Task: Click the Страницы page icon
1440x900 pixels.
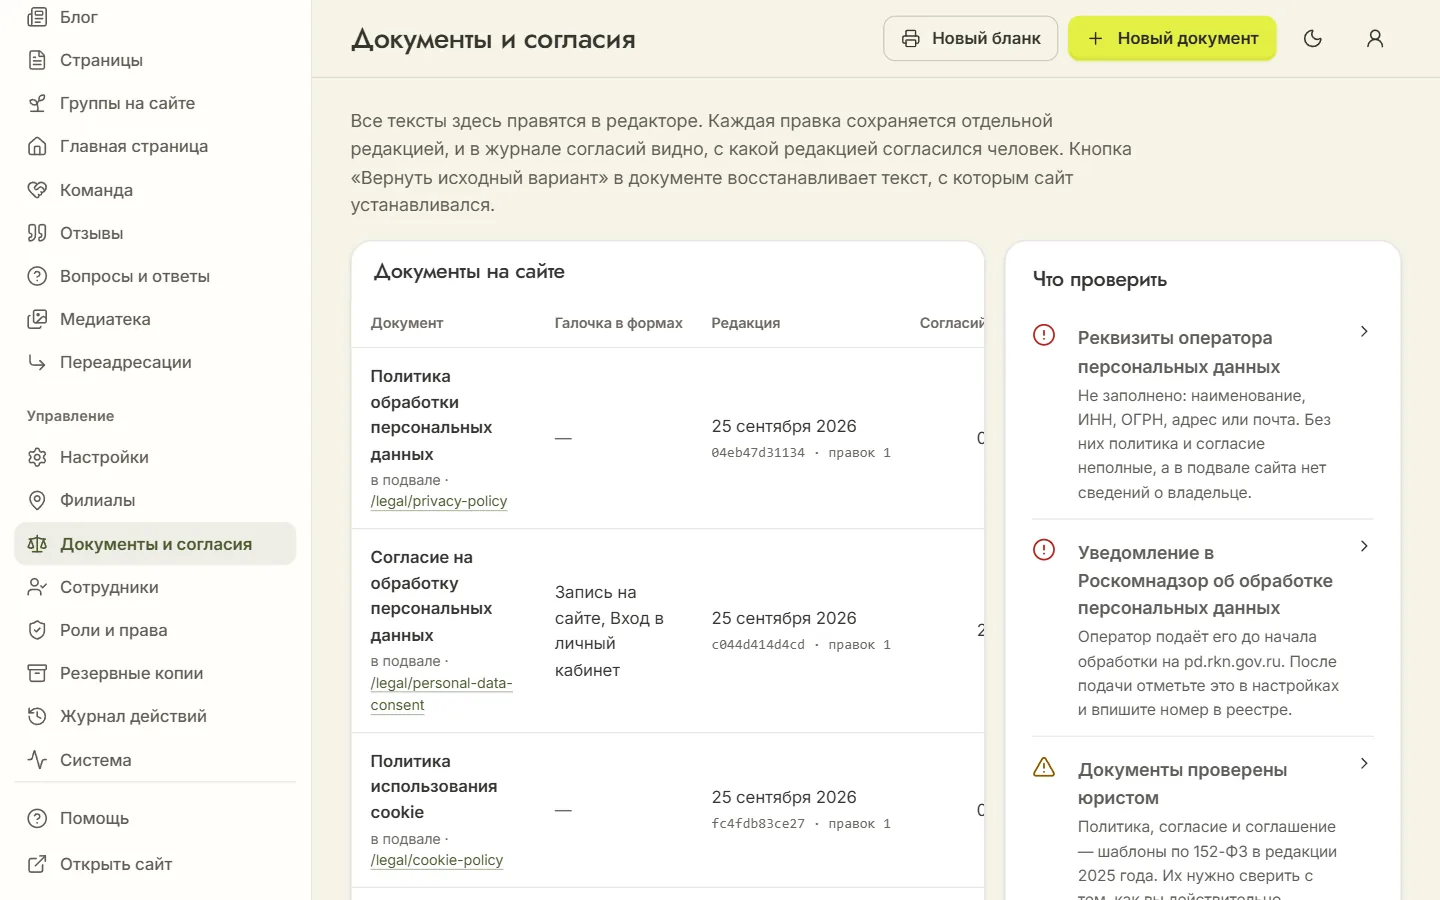Action: point(37,60)
